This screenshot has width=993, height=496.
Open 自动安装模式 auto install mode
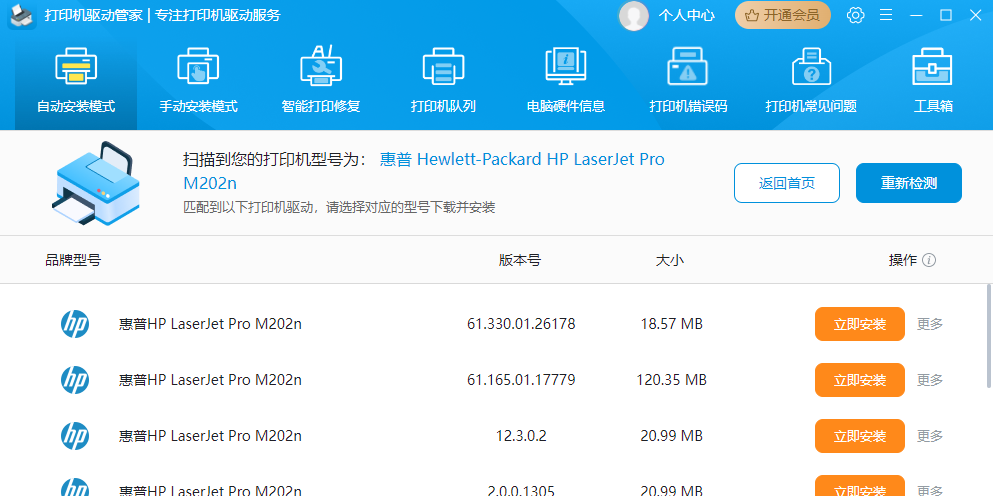click(x=76, y=80)
